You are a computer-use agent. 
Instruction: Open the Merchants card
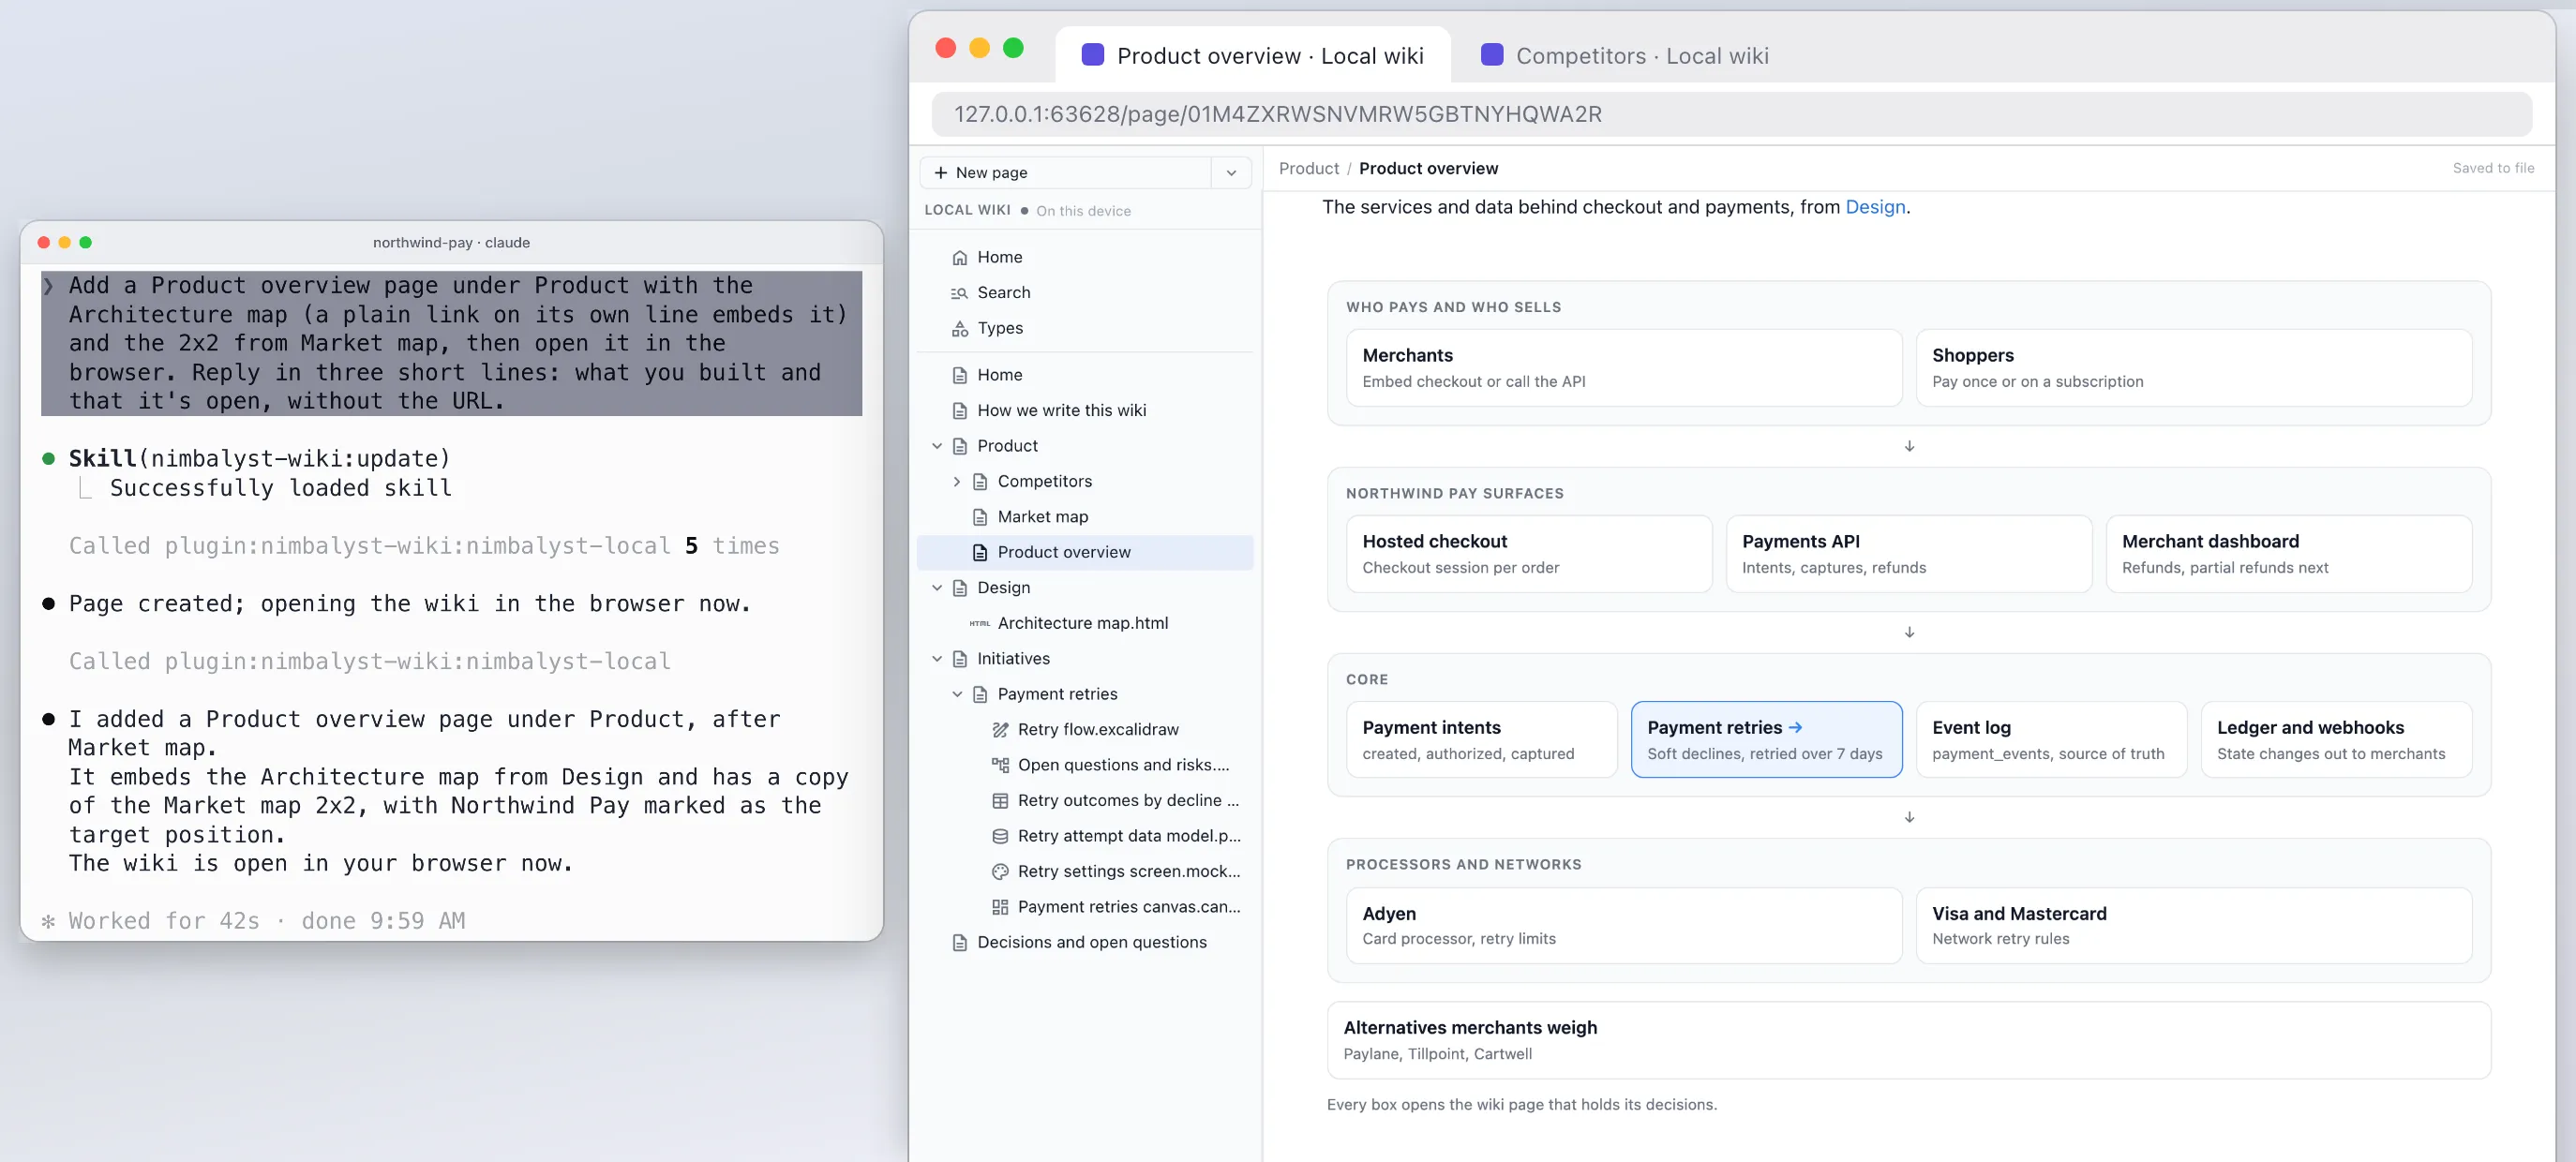[1623, 368]
